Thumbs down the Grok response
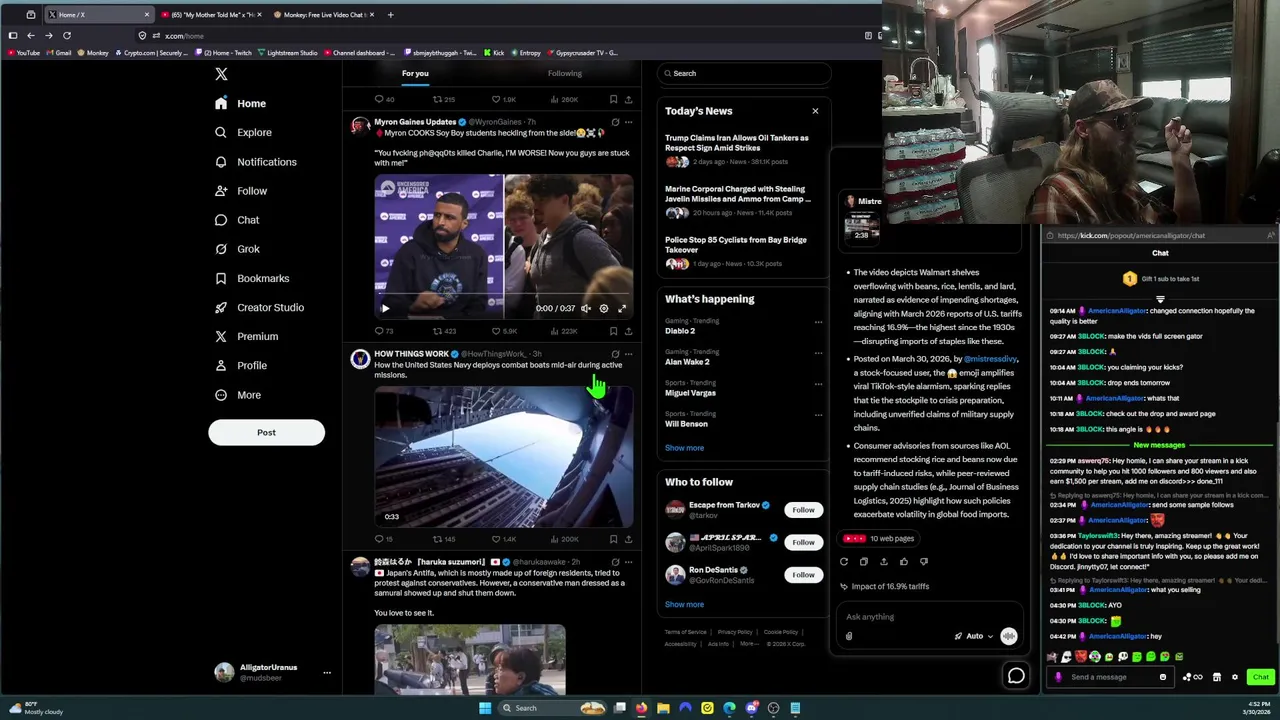 click(924, 562)
